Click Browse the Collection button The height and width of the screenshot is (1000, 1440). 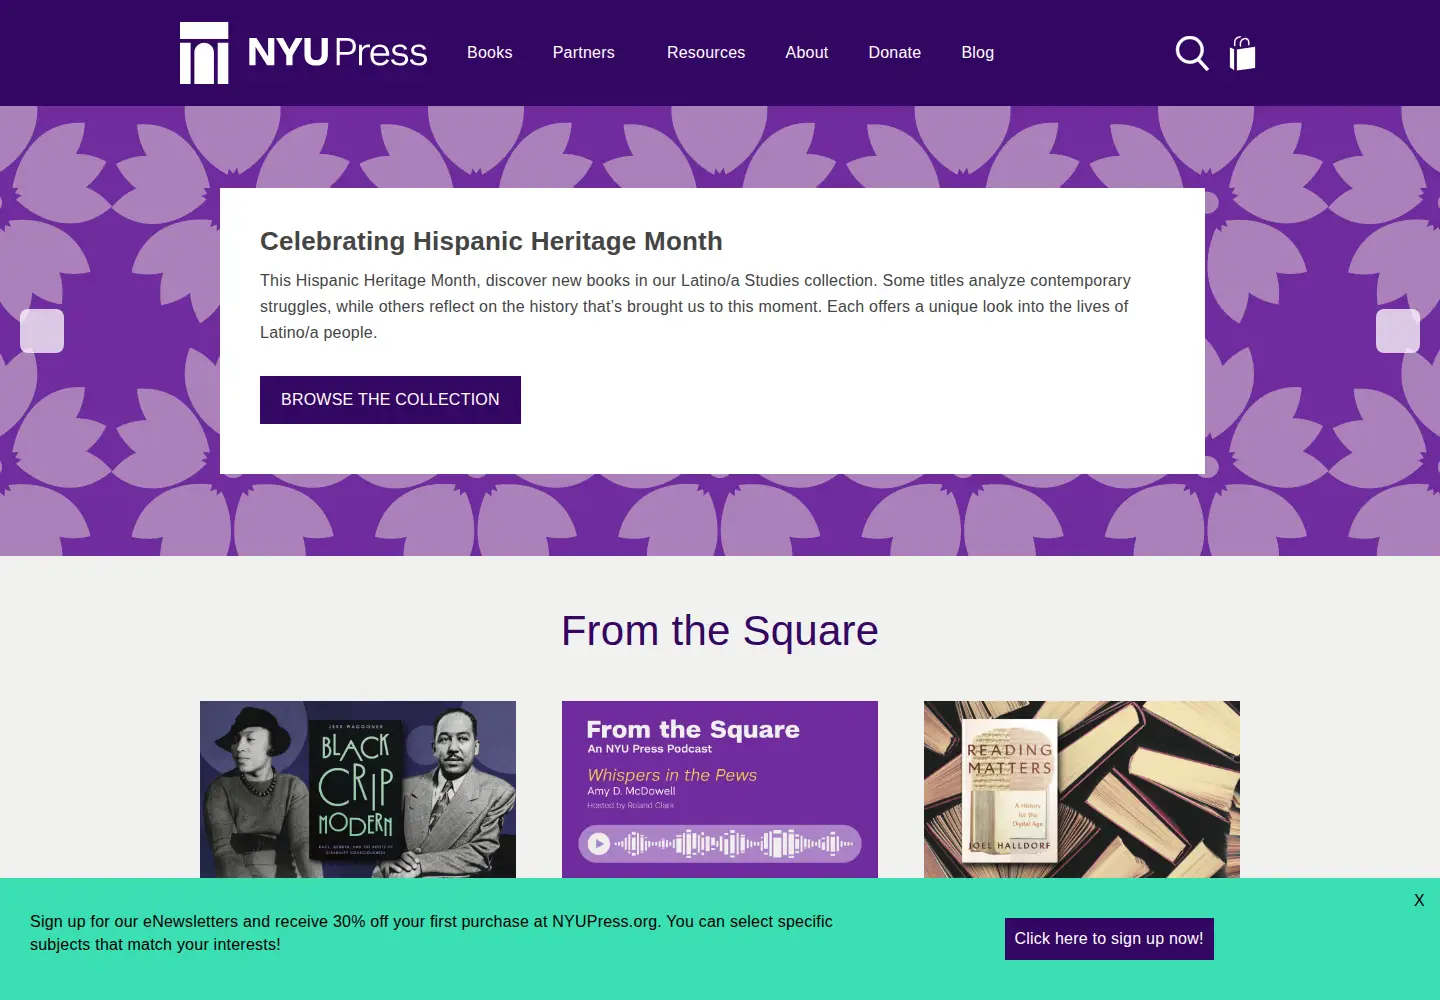tap(390, 400)
